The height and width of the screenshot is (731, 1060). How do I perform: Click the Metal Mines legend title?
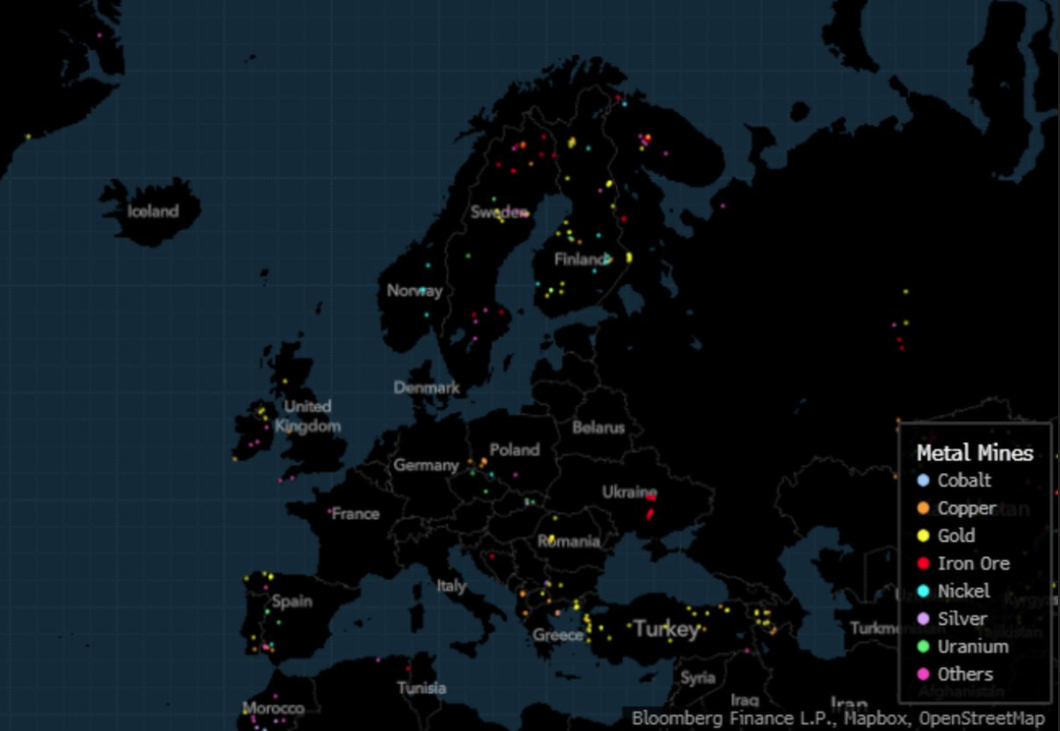974,453
